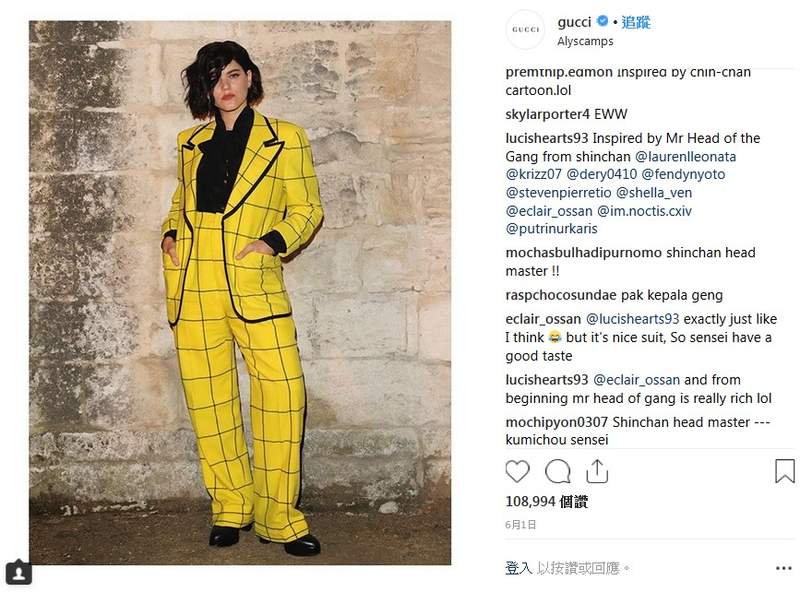
Task: Click the mochipyon0307 username
Action: point(557,422)
